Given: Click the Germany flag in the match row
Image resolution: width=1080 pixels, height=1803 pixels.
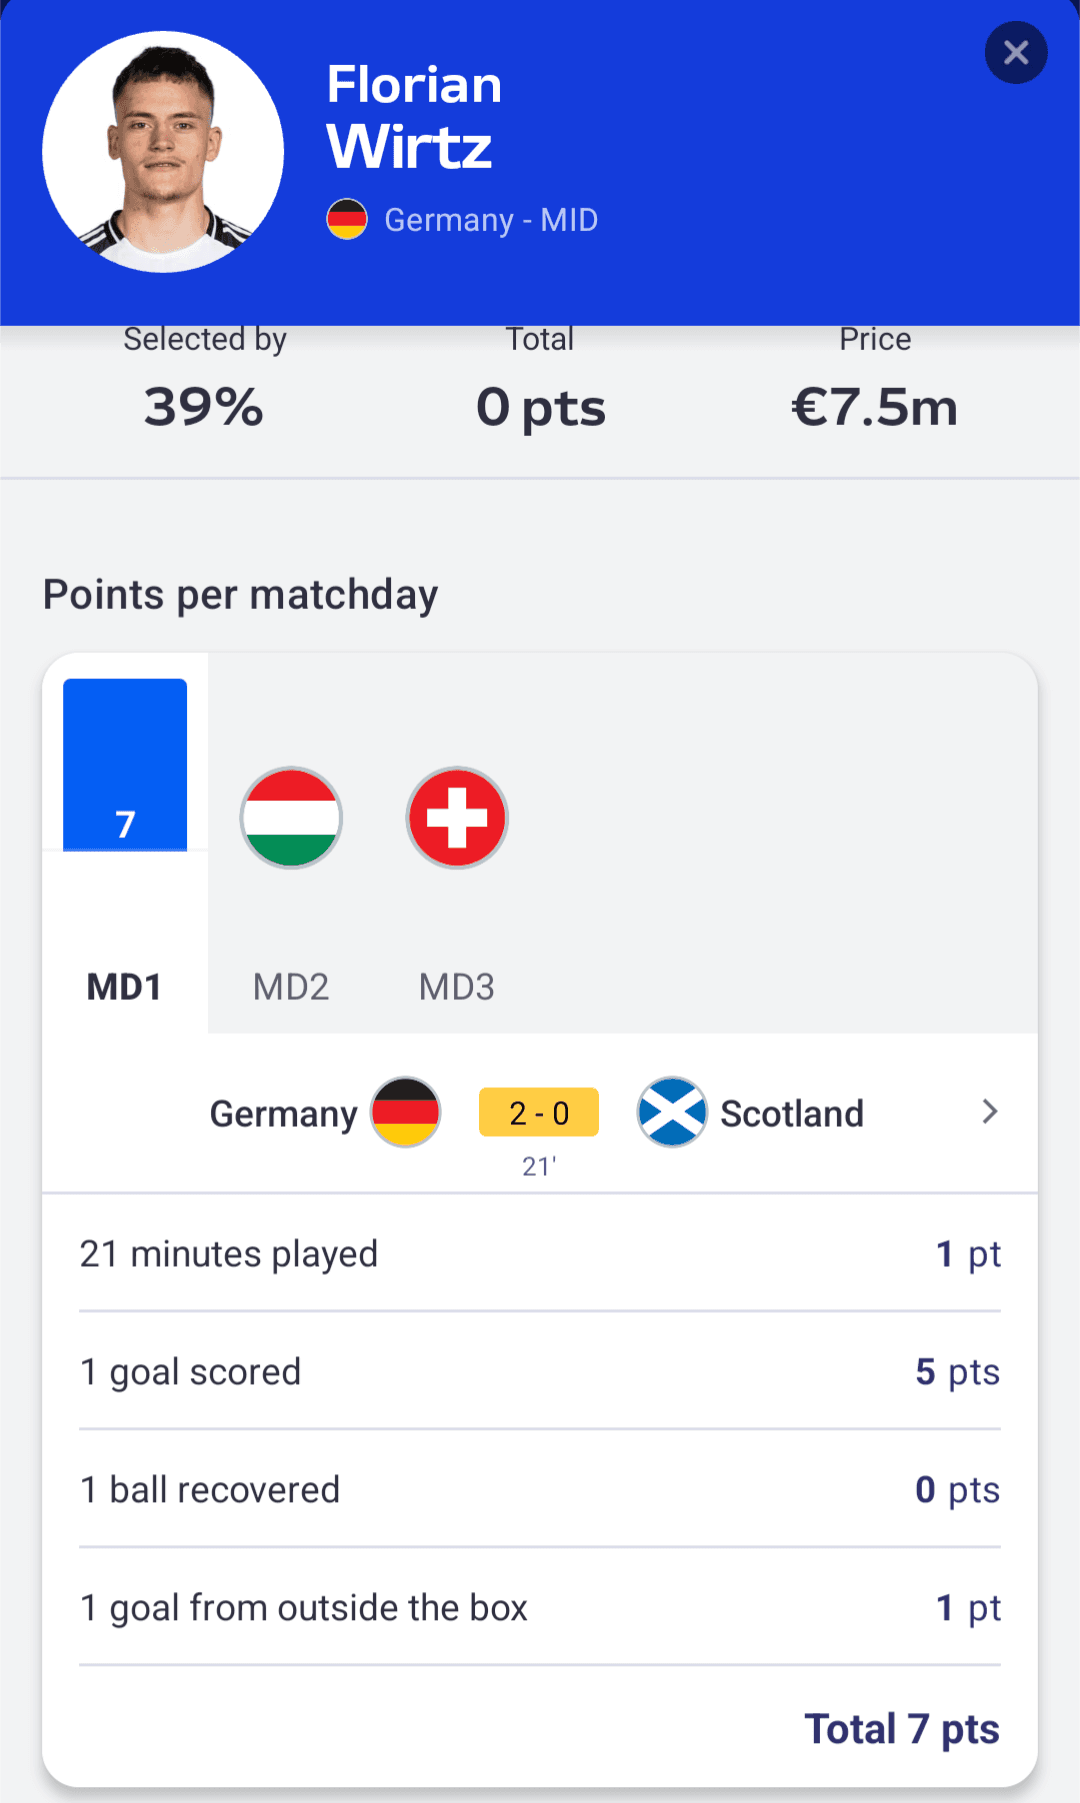Looking at the screenshot, I should [x=405, y=1112].
